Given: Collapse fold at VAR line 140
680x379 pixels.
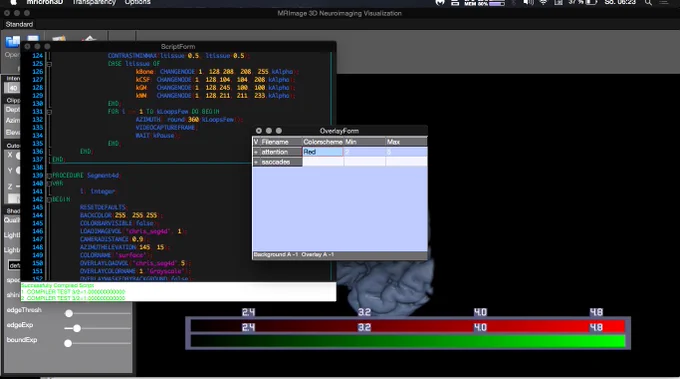Looking at the screenshot, I should [49, 183].
